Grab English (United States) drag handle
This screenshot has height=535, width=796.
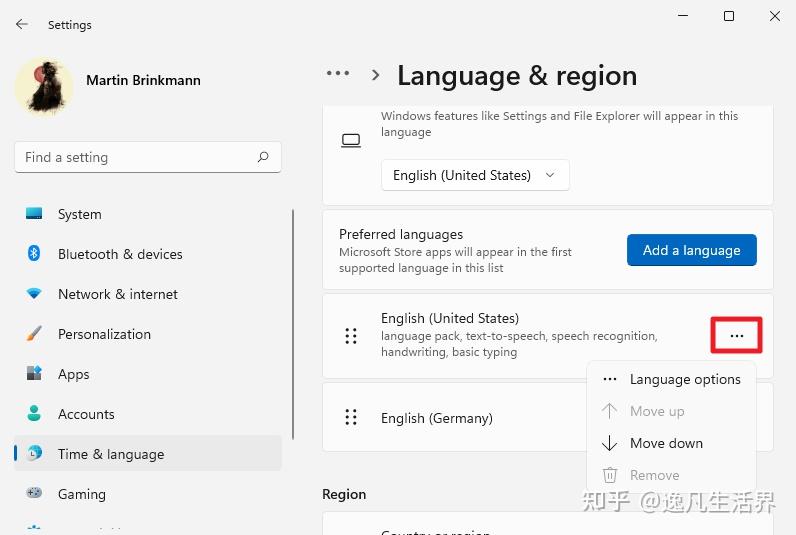pyautogui.click(x=351, y=336)
